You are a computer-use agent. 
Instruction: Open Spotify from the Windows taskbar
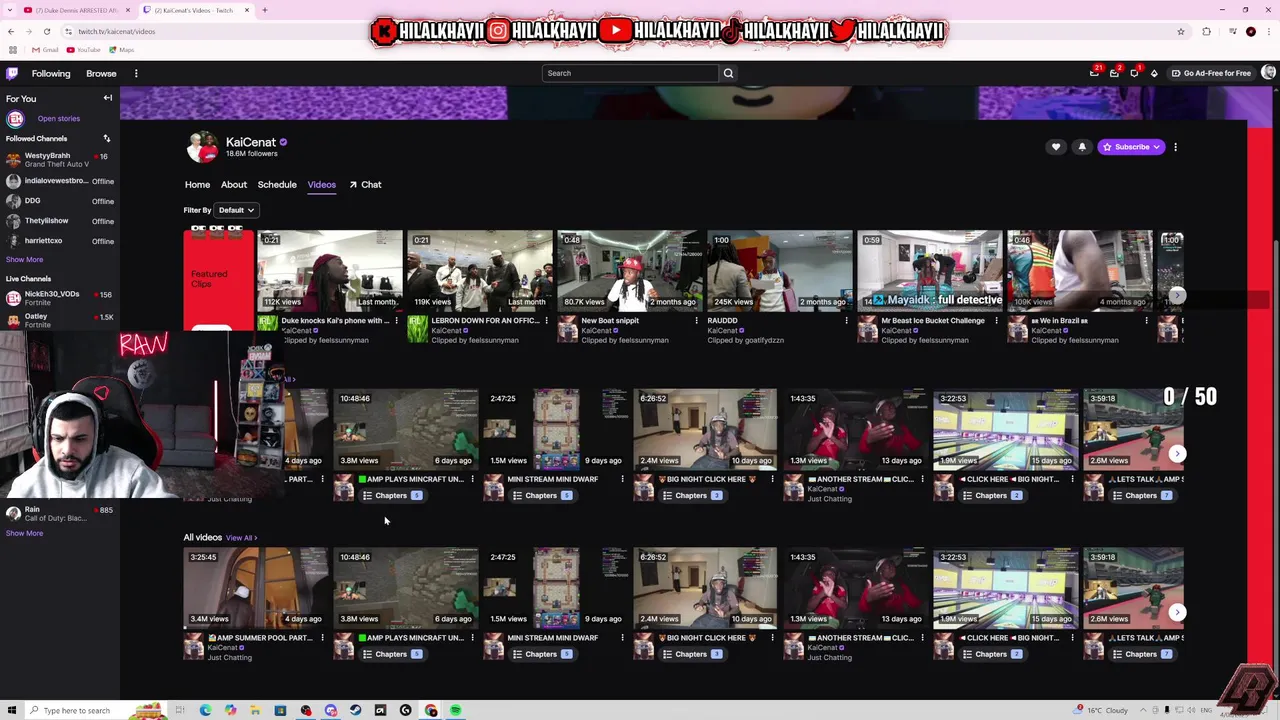[455, 710]
